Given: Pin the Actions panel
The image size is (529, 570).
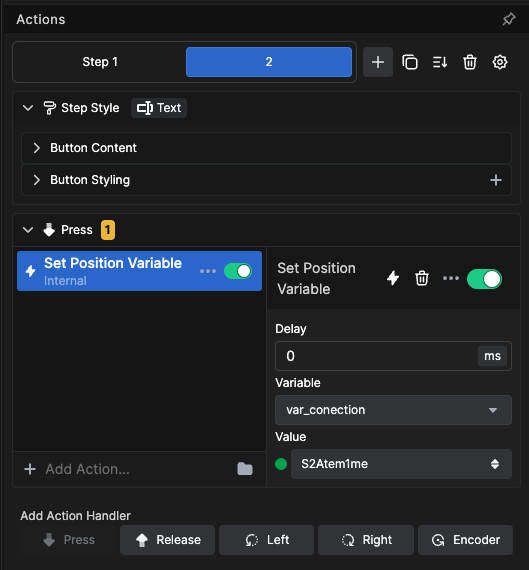Looking at the screenshot, I should pos(509,19).
